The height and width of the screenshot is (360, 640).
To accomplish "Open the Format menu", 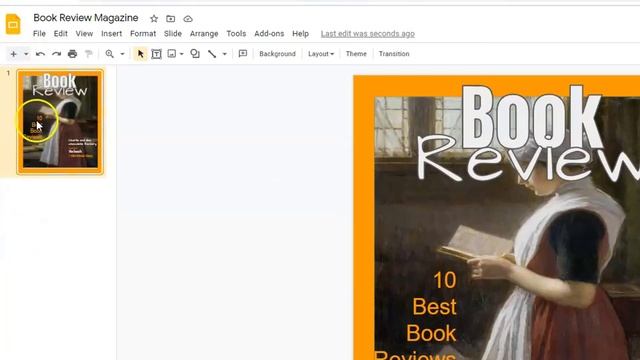I will (x=143, y=34).
